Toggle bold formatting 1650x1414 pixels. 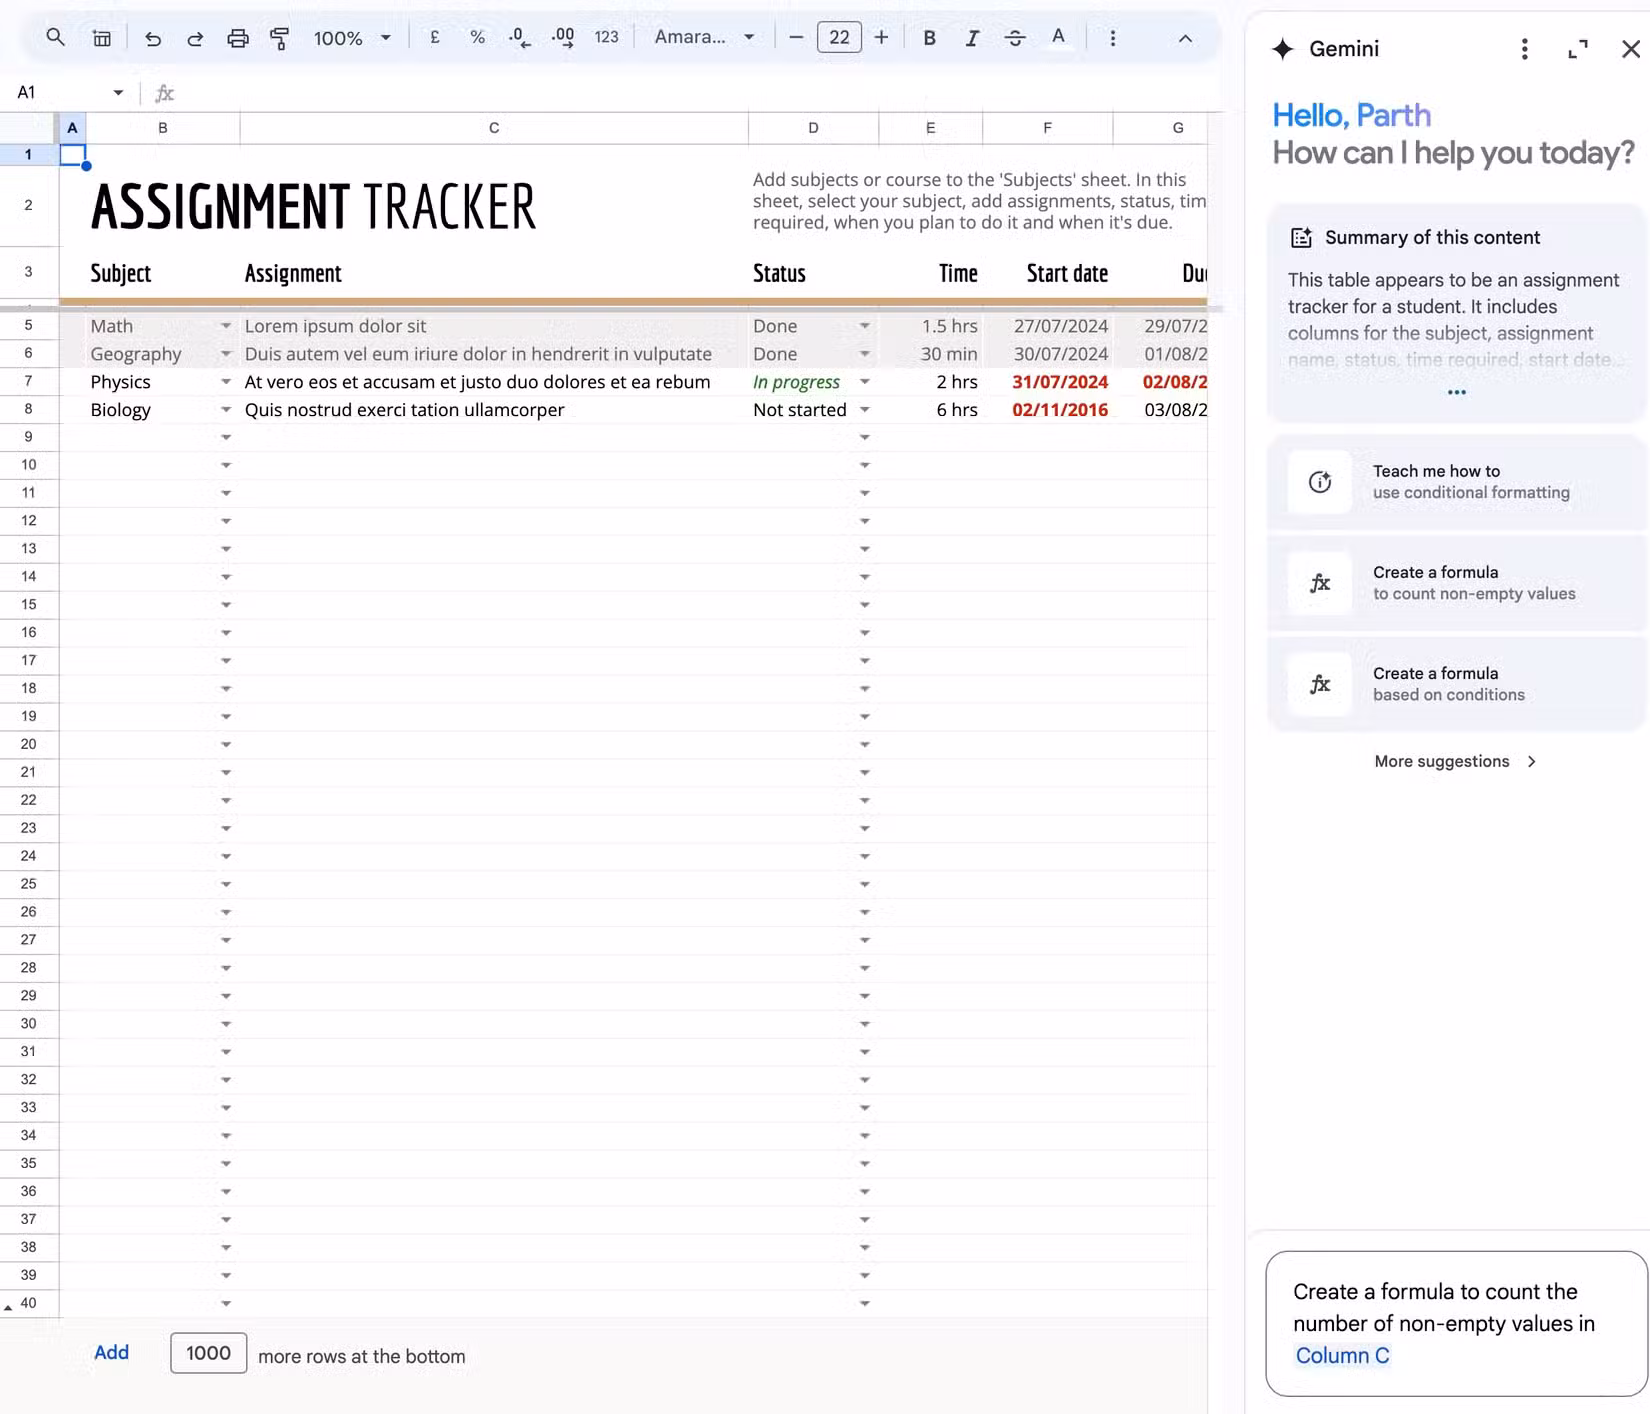coord(929,37)
